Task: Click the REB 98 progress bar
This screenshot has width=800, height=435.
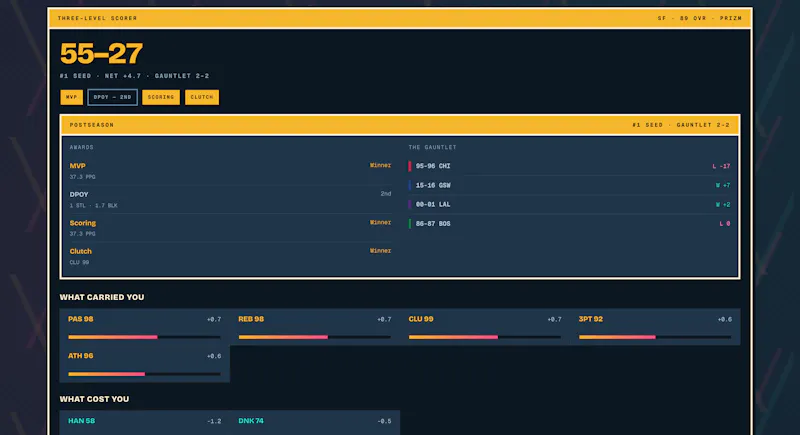Action: pyautogui.click(x=315, y=337)
